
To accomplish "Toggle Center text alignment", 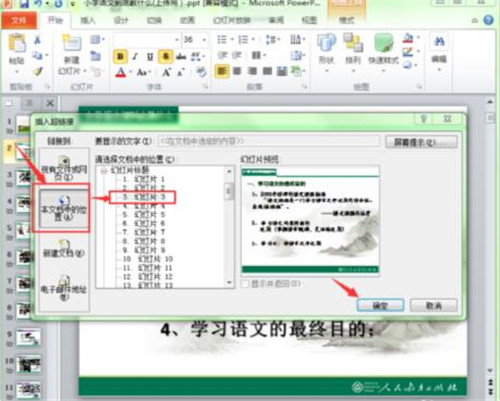I will click(237, 71).
